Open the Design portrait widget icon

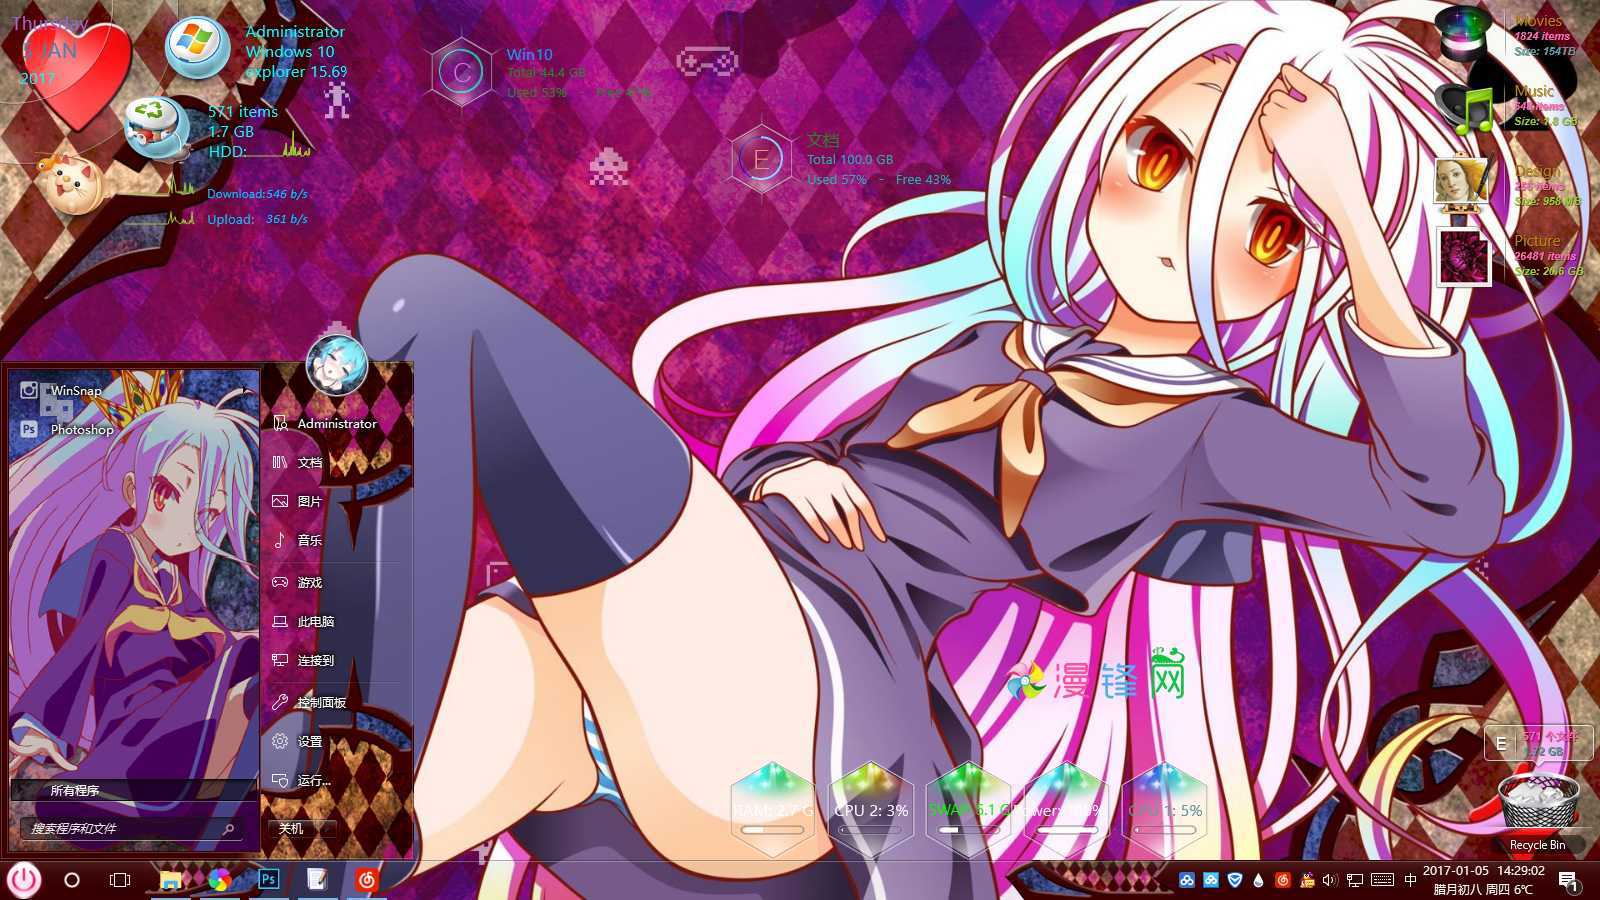pos(1462,182)
